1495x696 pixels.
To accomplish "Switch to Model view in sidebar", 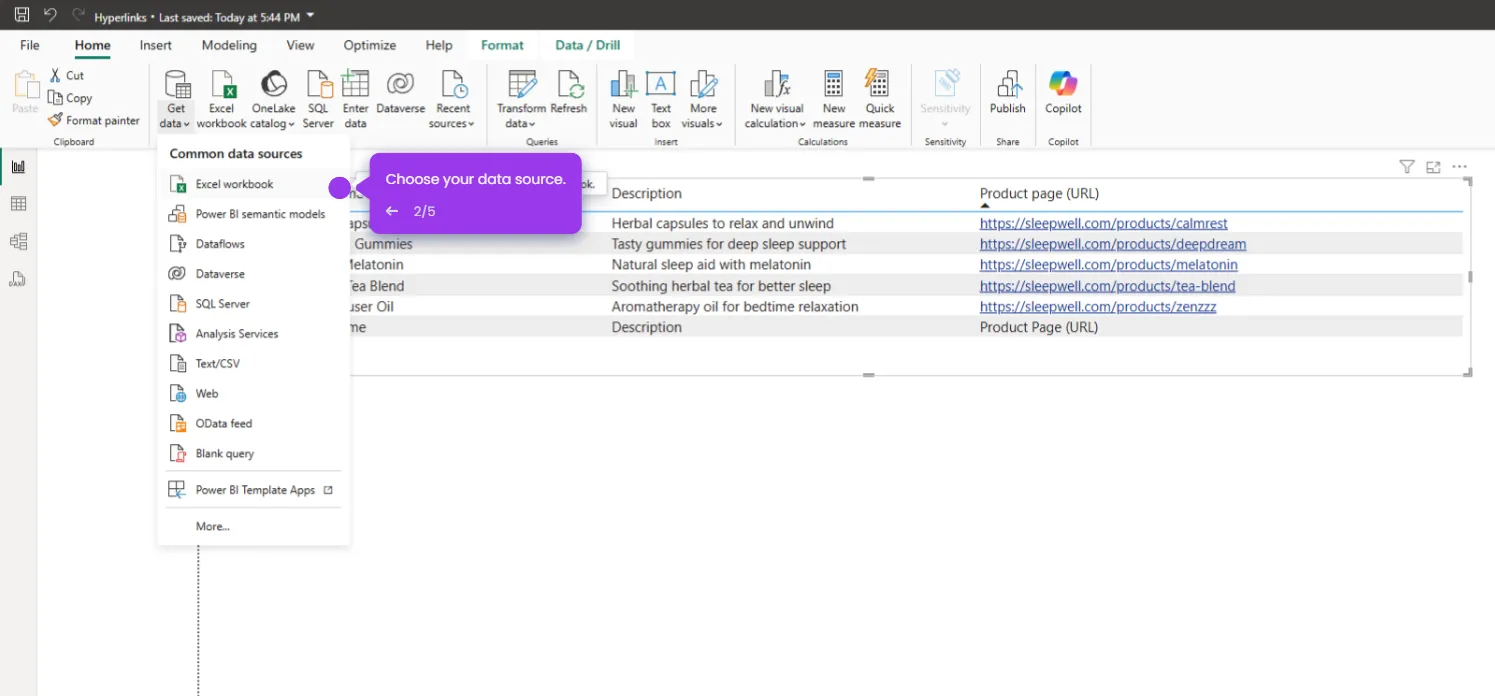I will click(x=18, y=241).
